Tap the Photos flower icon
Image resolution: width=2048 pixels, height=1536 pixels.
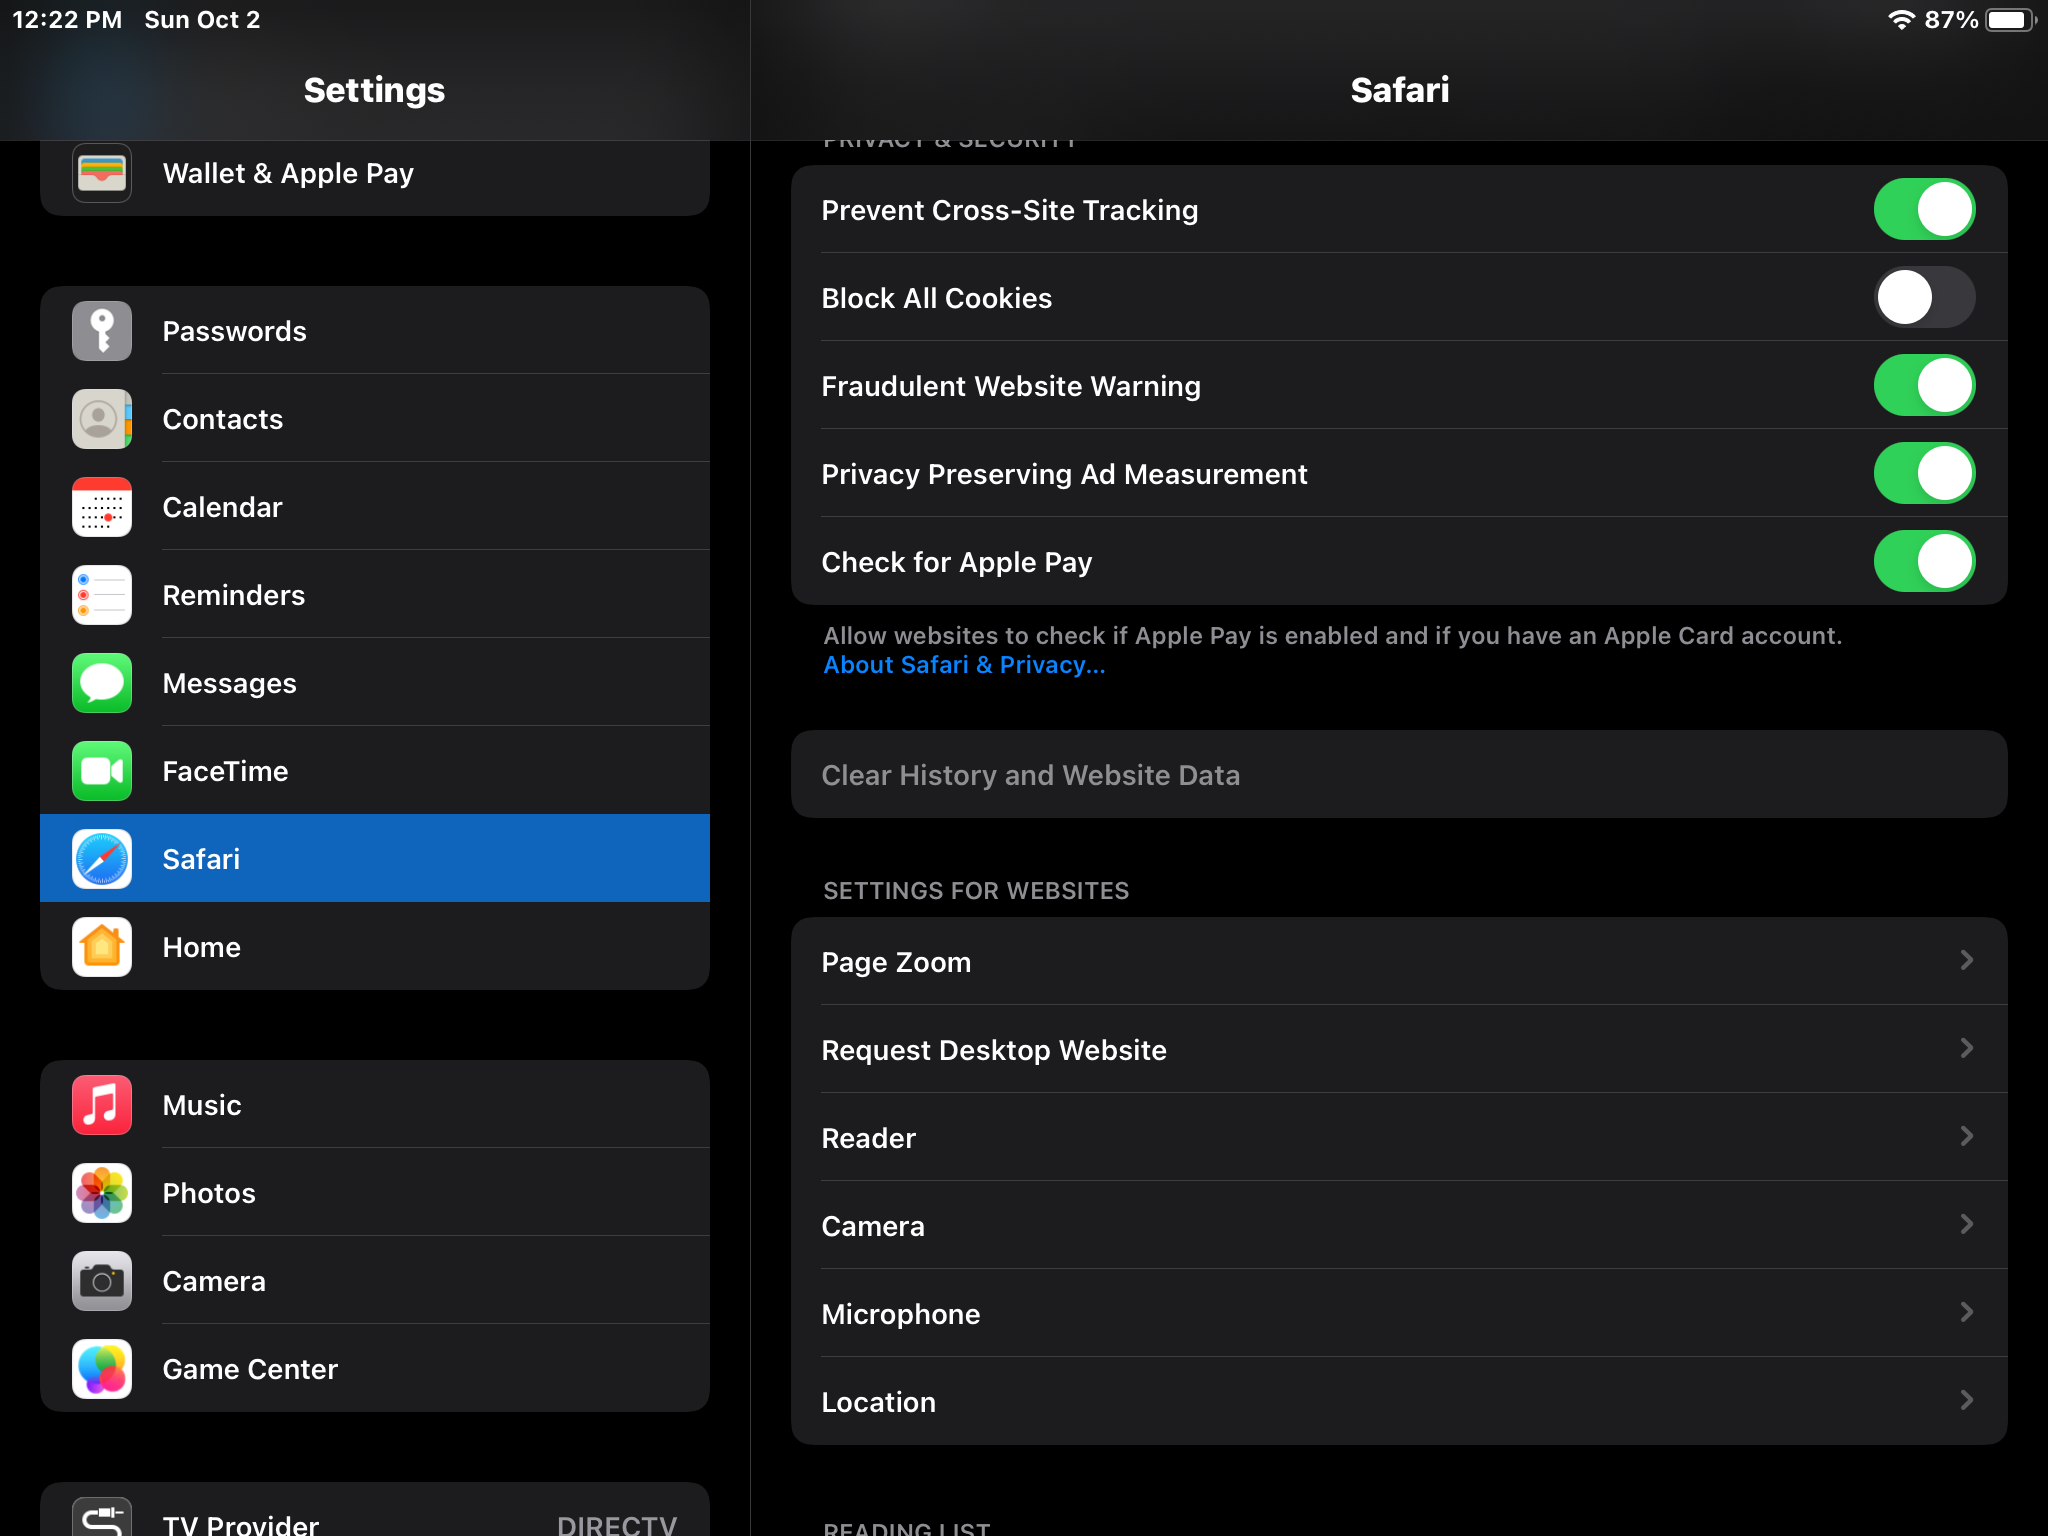coord(101,1193)
